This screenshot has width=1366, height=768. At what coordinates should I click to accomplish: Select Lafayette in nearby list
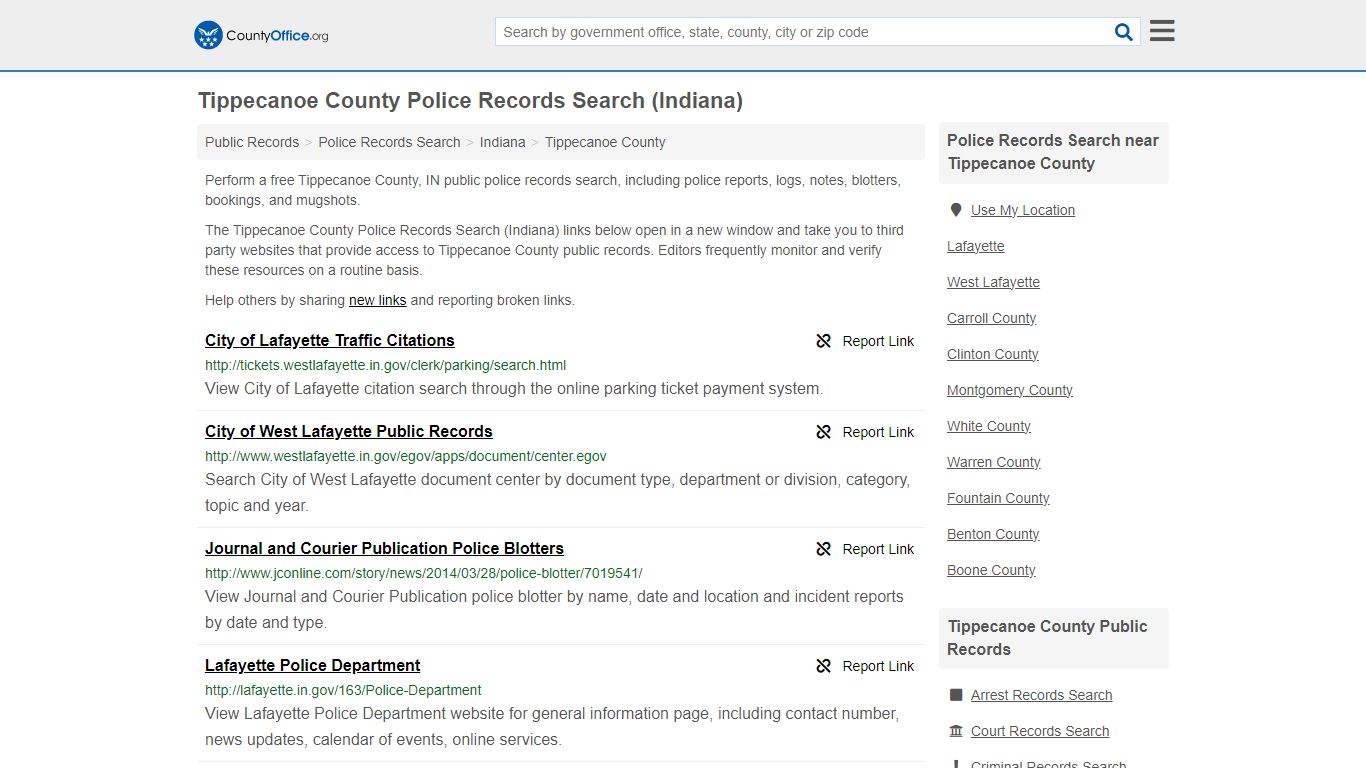coord(975,246)
